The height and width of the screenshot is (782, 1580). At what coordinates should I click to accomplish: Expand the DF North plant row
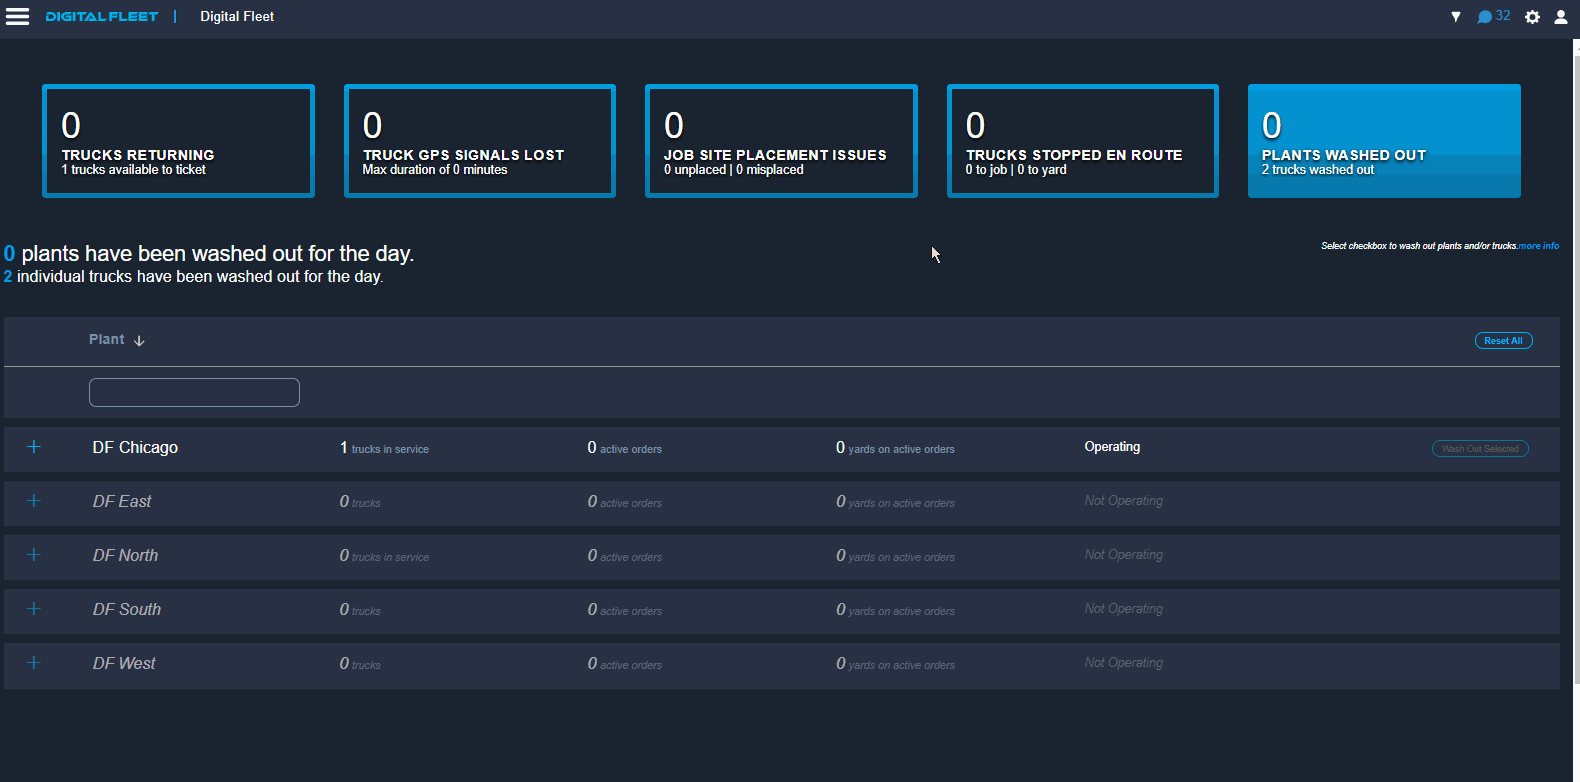click(x=34, y=555)
